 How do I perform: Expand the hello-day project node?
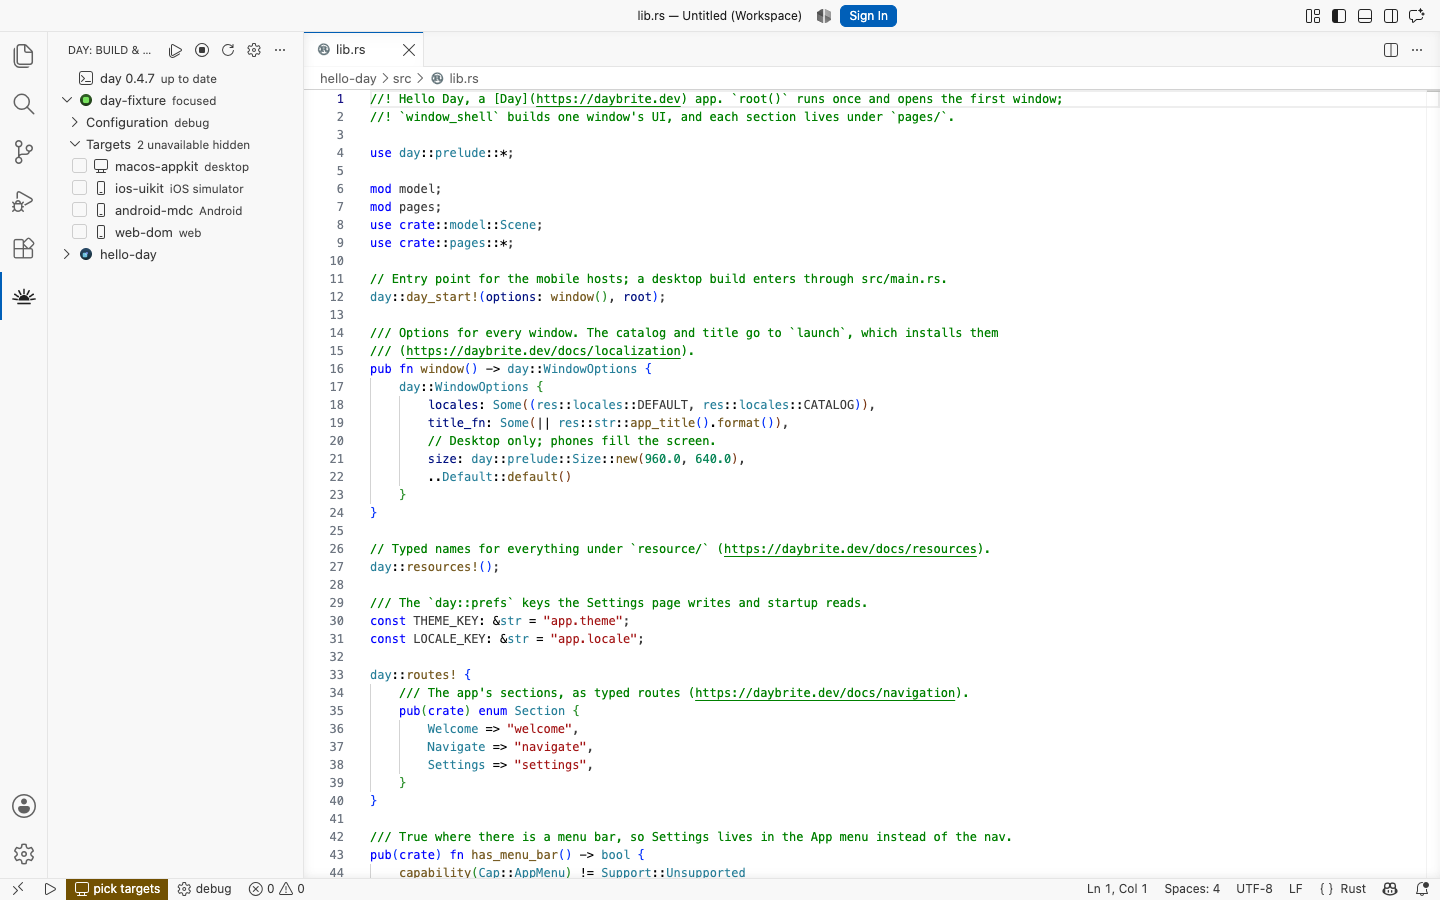tap(67, 254)
